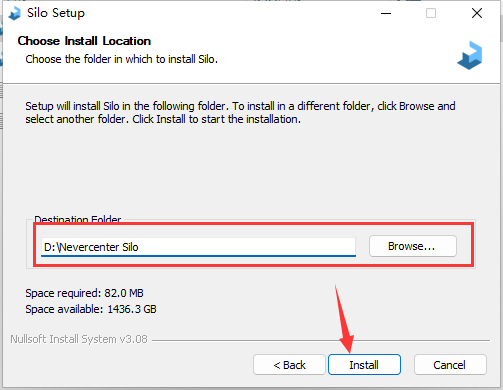Image resolution: width=503 pixels, height=390 pixels.
Task: Click inside the Destination Folder path field
Action: tap(198, 247)
